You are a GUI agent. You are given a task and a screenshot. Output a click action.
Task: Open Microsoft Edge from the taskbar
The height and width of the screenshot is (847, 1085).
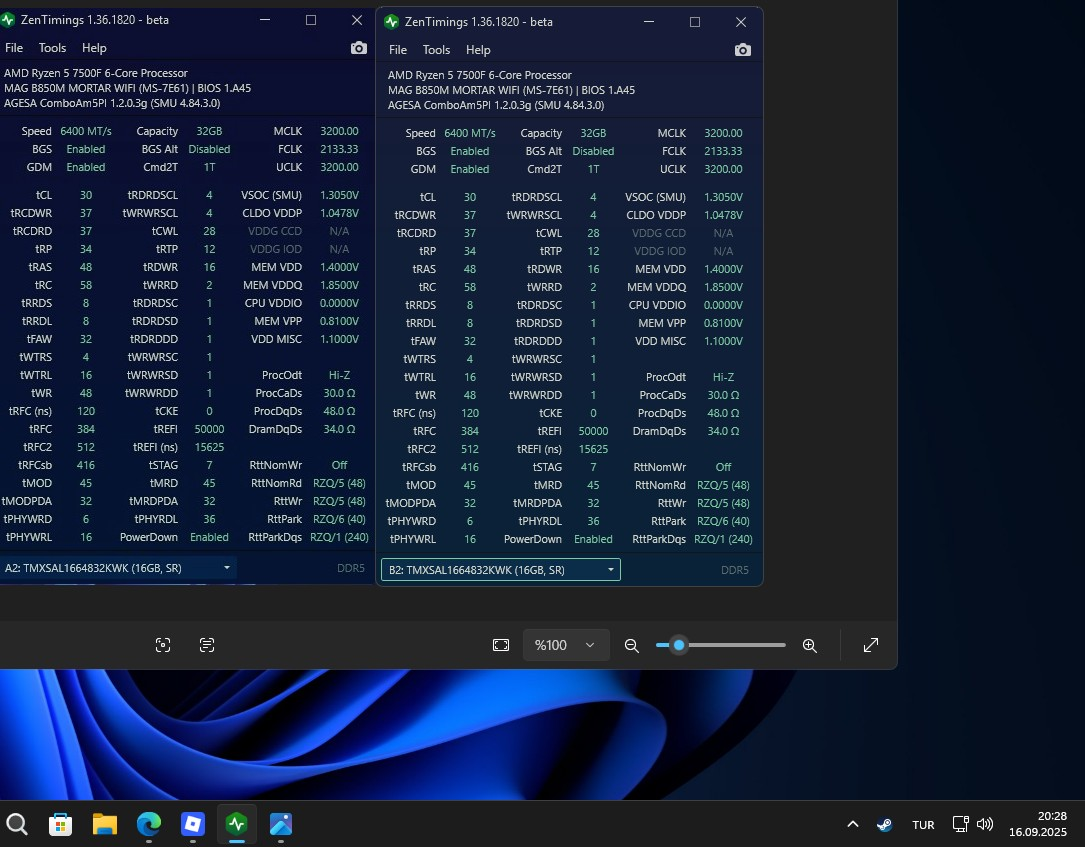point(149,824)
